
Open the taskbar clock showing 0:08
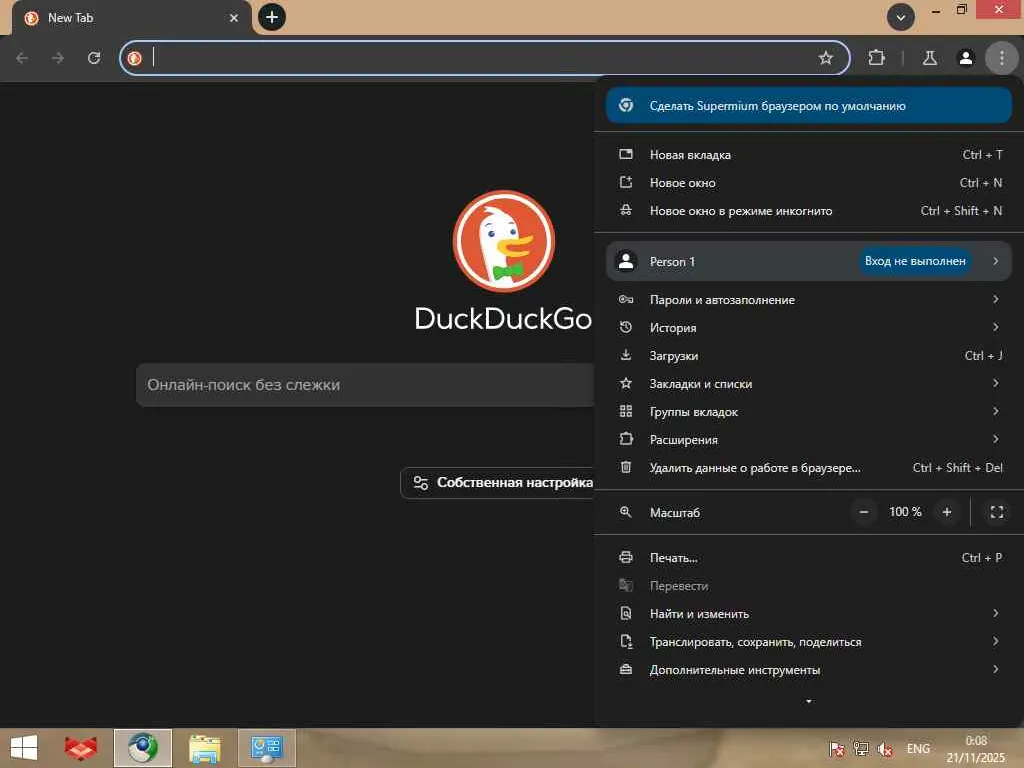976,749
